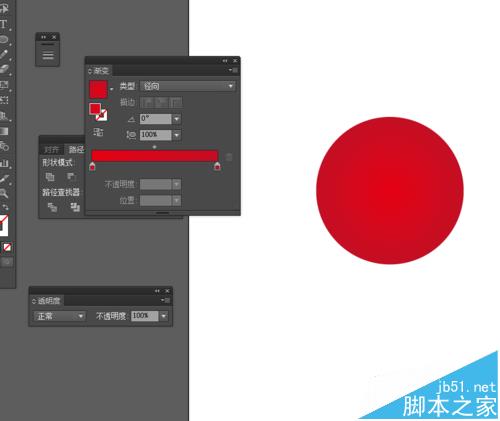500x421 pixels.
Task: Click the red gradient slider bar
Action: 155,156
